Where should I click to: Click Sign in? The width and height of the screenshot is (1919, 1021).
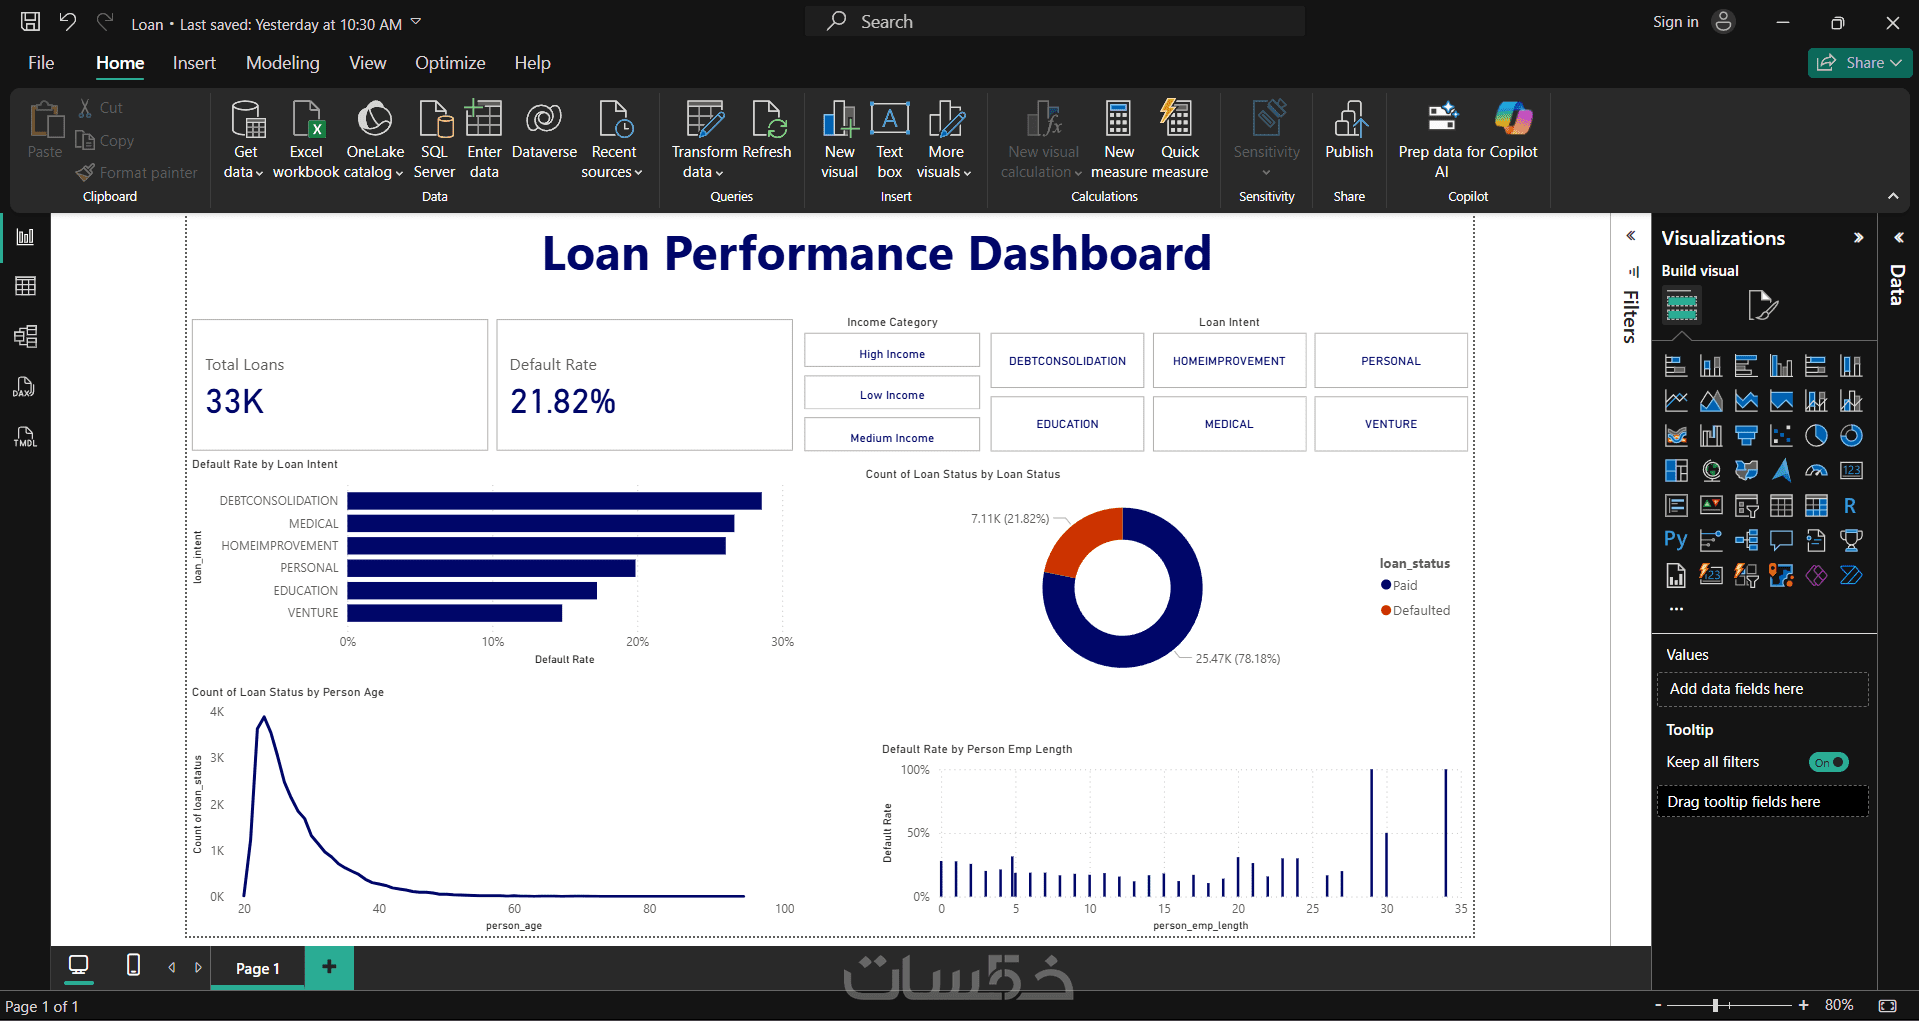click(x=1675, y=22)
